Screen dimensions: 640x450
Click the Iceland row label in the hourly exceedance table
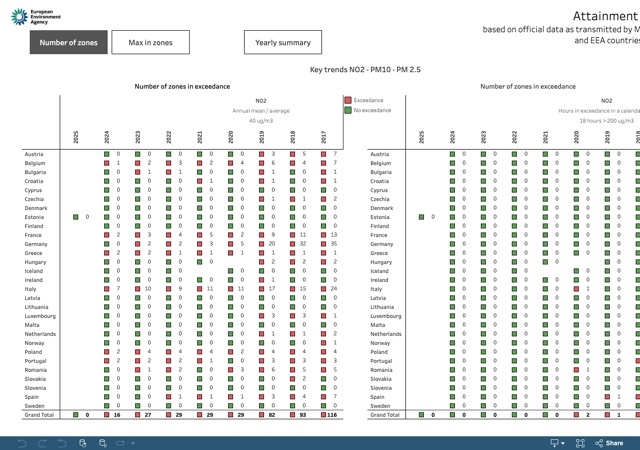[379, 271]
